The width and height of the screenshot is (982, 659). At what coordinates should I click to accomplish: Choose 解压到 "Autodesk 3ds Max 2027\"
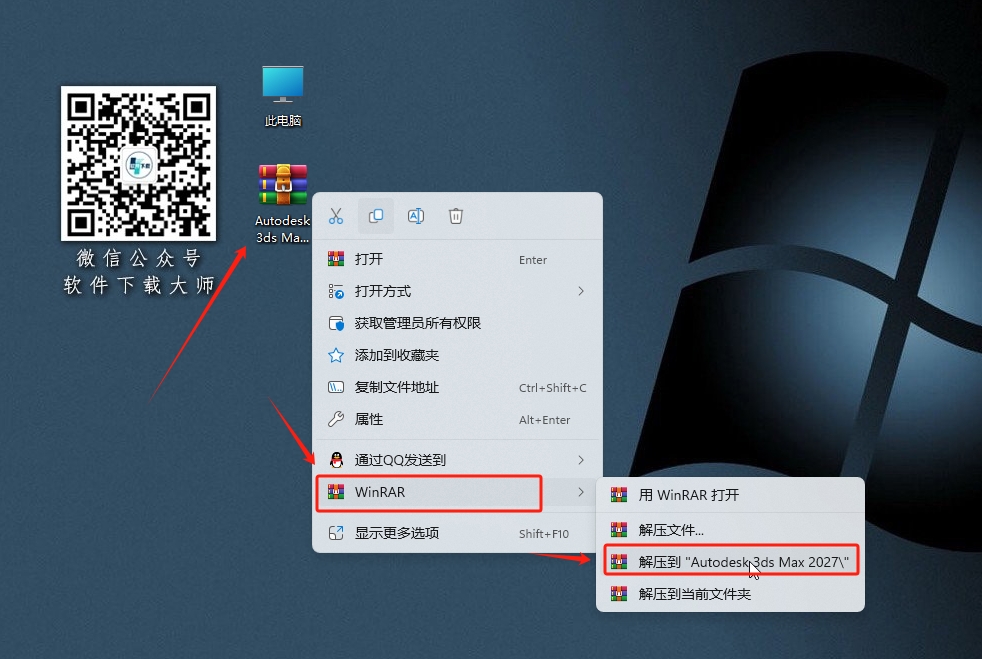[x=733, y=560]
